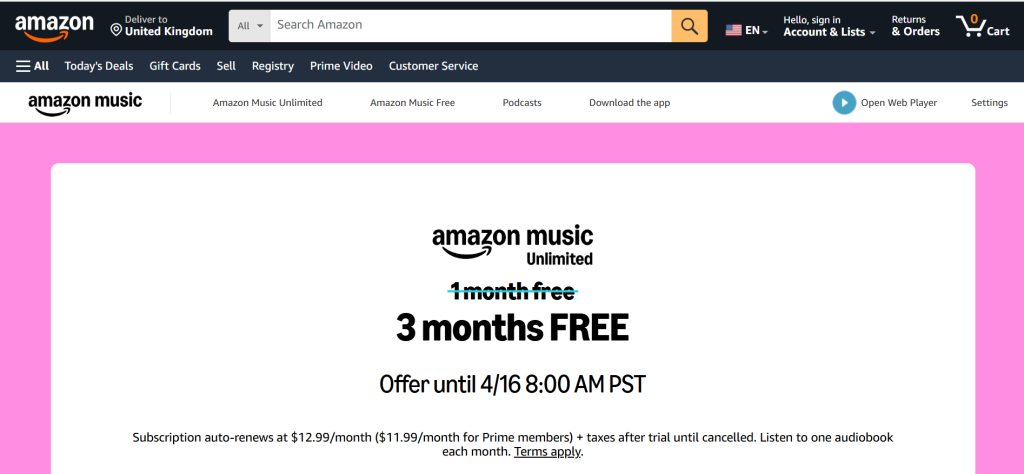Click the Amazon logo

[x=55, y=27]
